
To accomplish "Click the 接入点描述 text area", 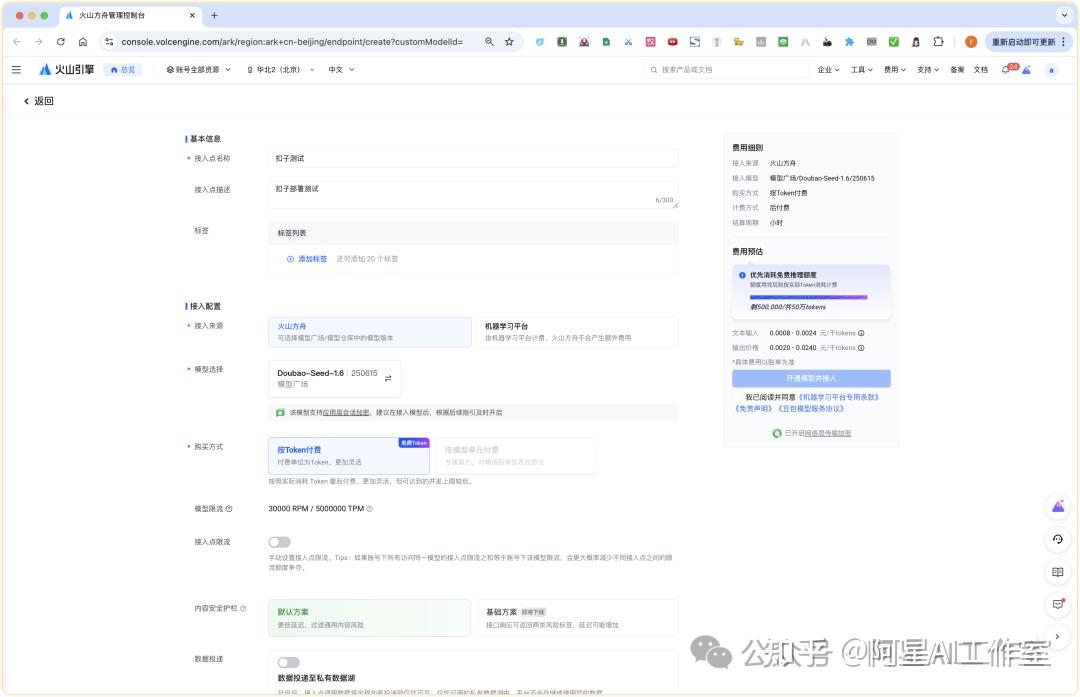I will point(472,195).
